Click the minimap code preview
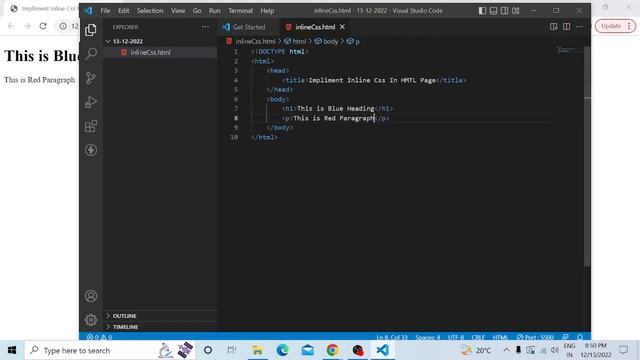The width and height of the screenshot is (640, 360). coord(566,50)
